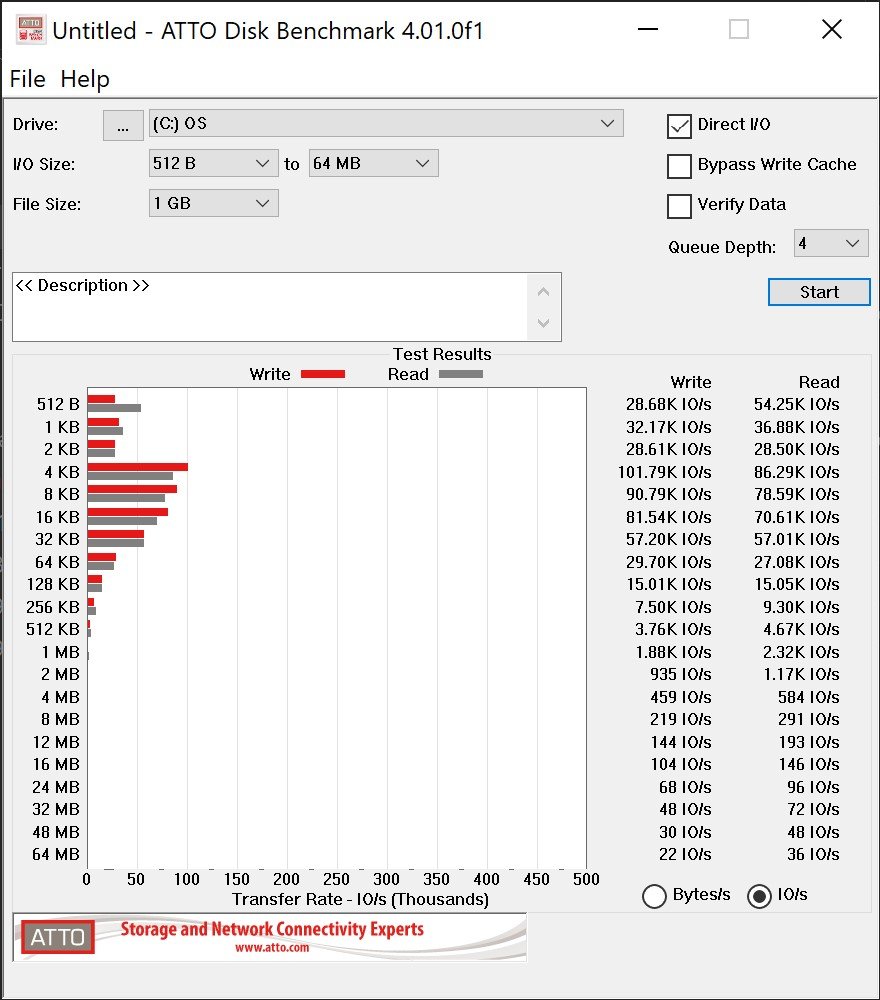This screenshot has height=1000, width=880.
Task: Click the 584 IO/s read value
Action: [x=809, y=697]
